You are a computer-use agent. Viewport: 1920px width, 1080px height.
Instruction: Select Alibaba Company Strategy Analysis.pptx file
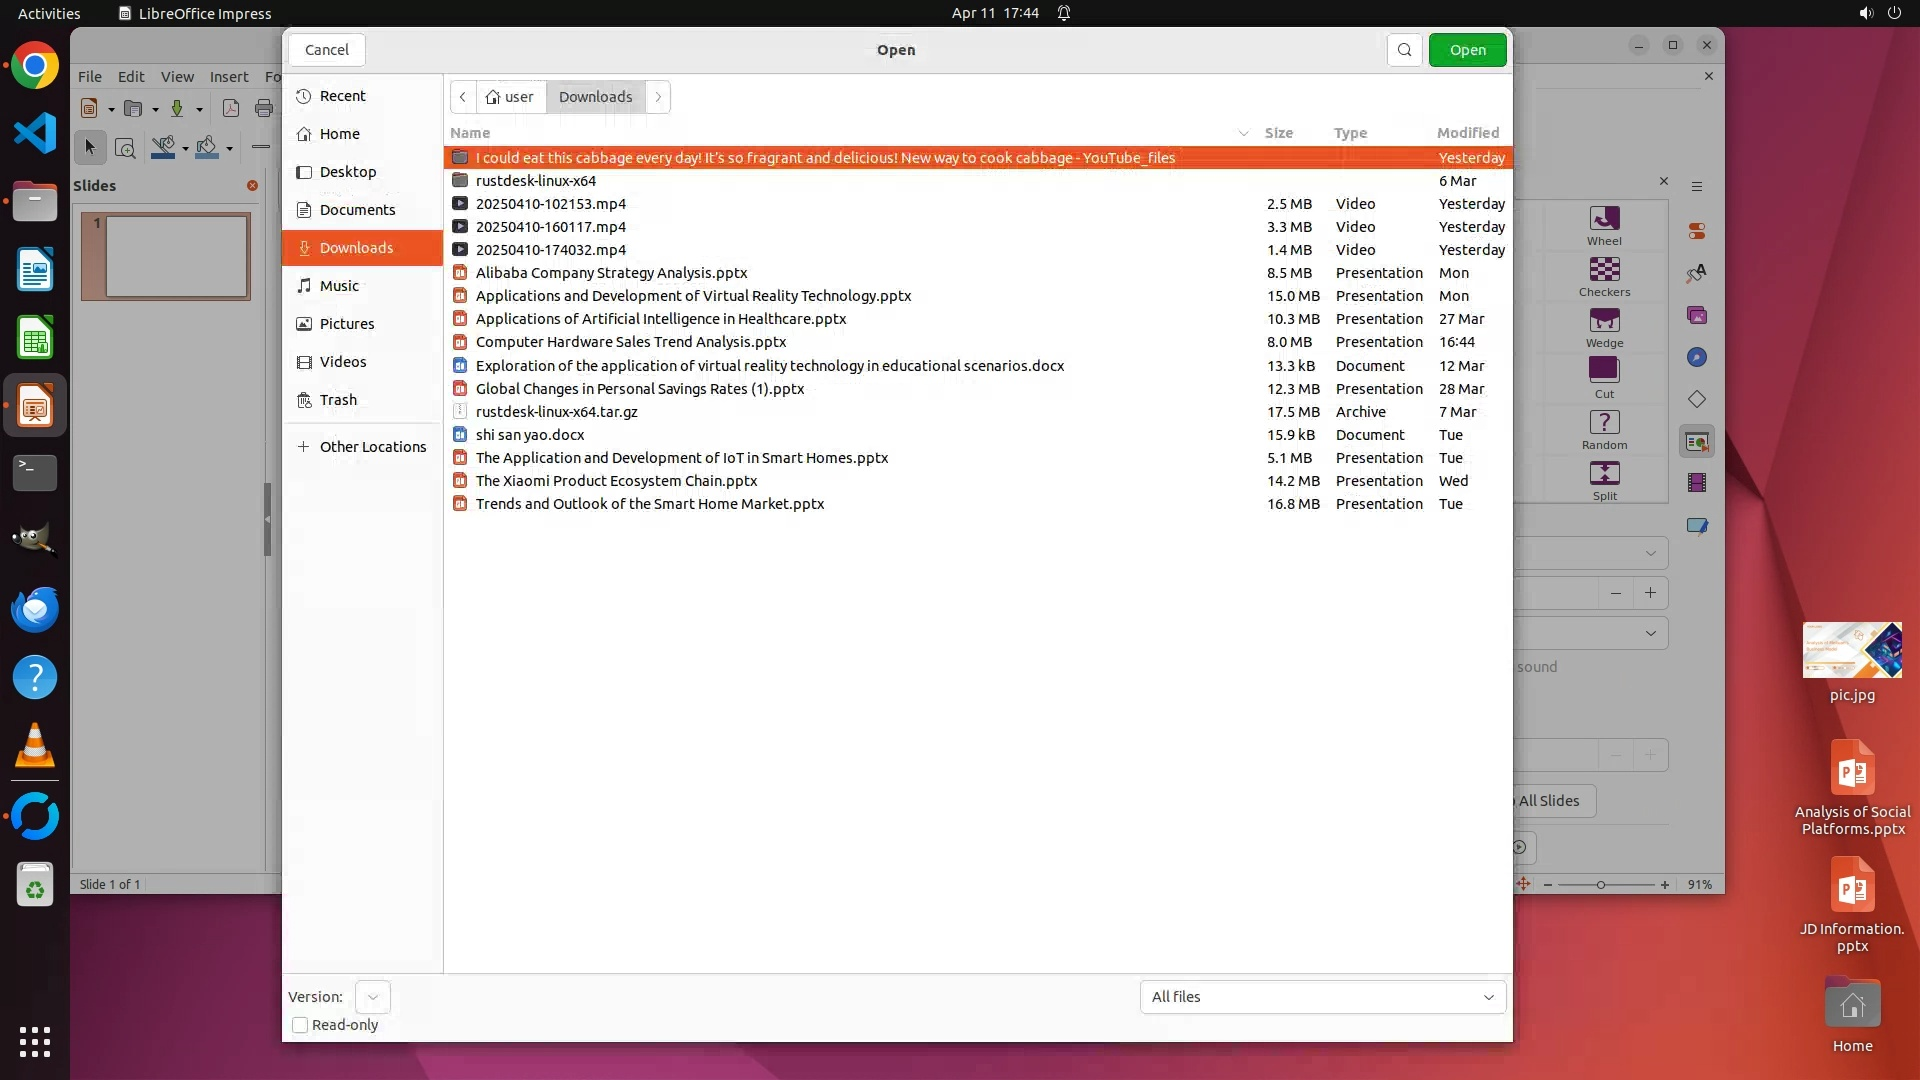pos(611,273)
